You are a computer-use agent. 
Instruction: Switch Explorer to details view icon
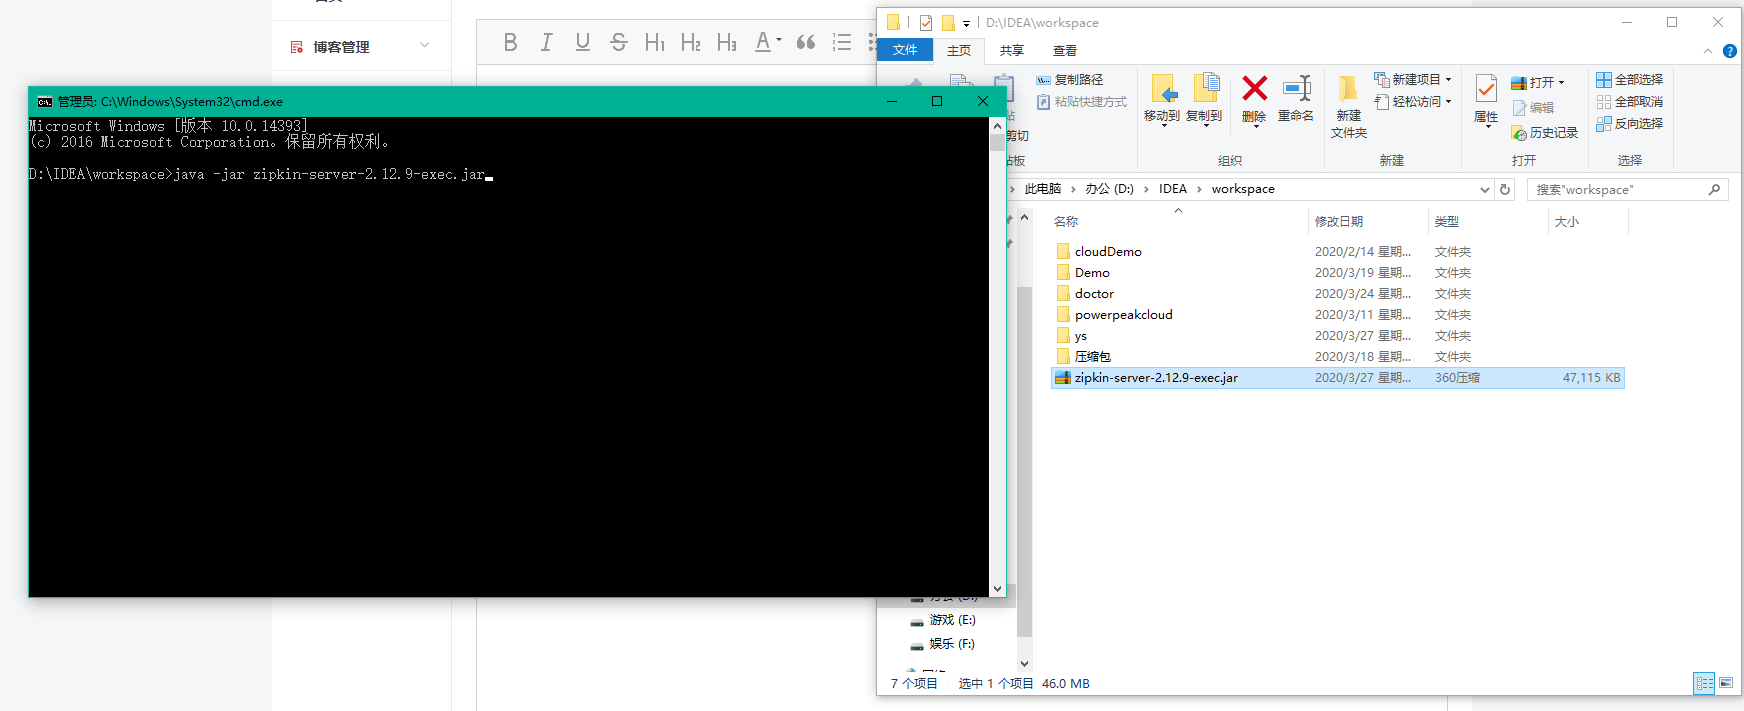pos(1705,683)
